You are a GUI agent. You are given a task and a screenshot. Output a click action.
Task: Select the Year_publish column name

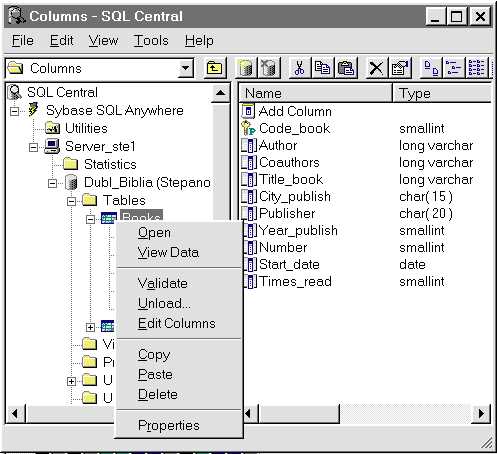coord(298,230)
